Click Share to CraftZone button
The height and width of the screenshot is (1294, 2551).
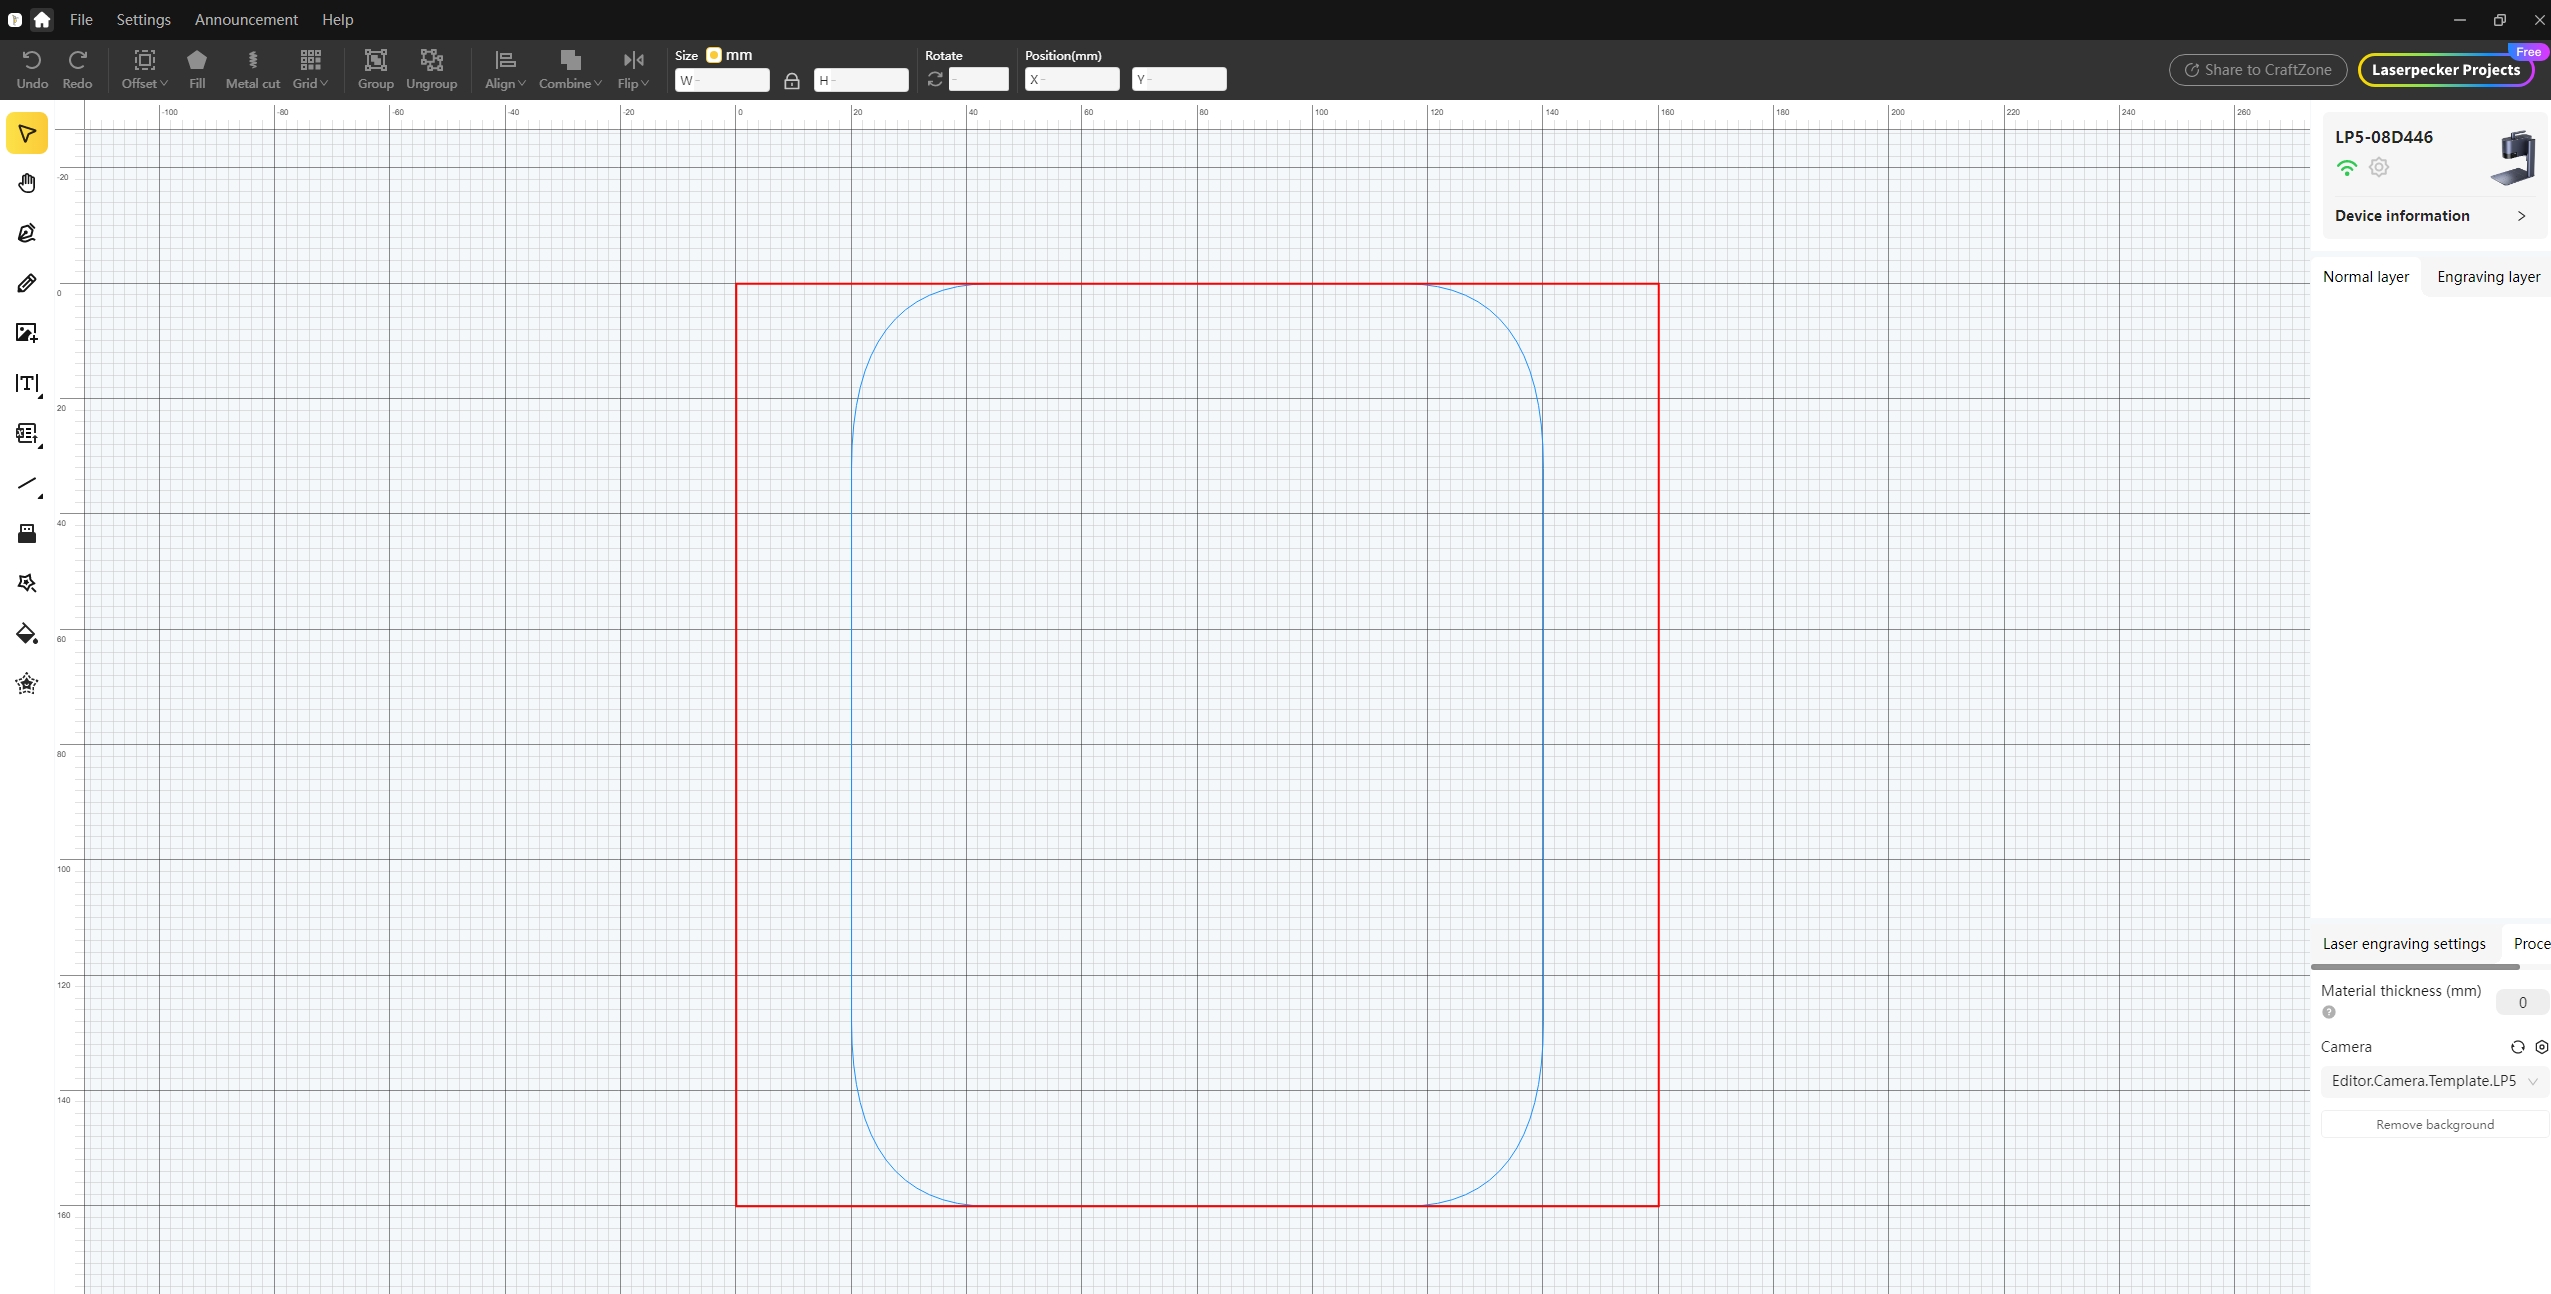point(2258,70)
